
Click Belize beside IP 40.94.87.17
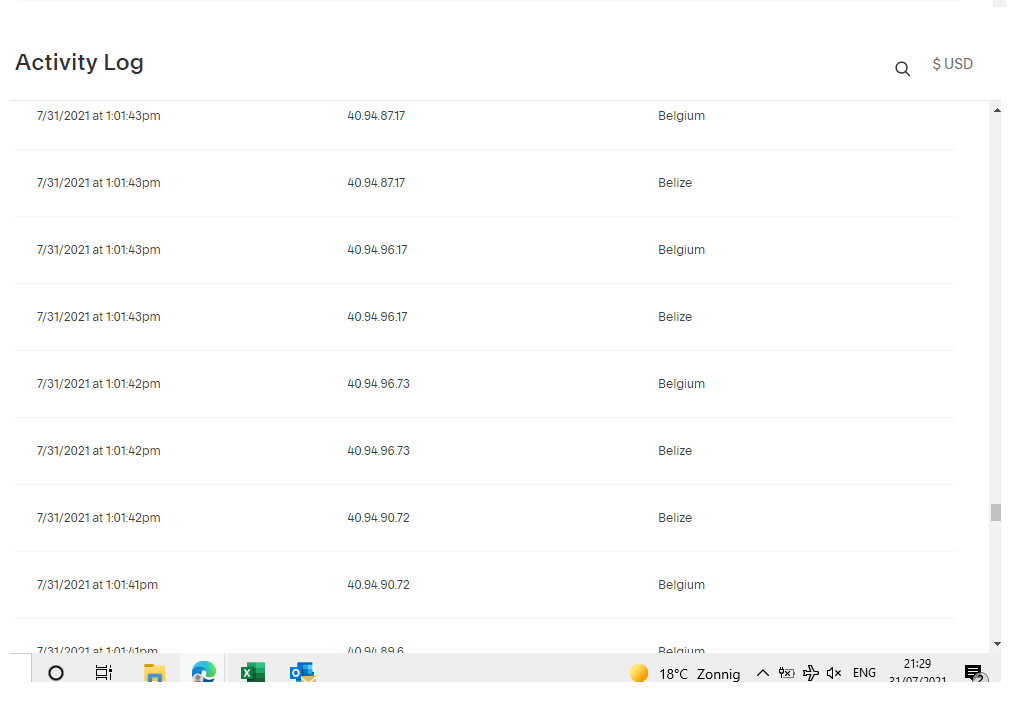675,183
